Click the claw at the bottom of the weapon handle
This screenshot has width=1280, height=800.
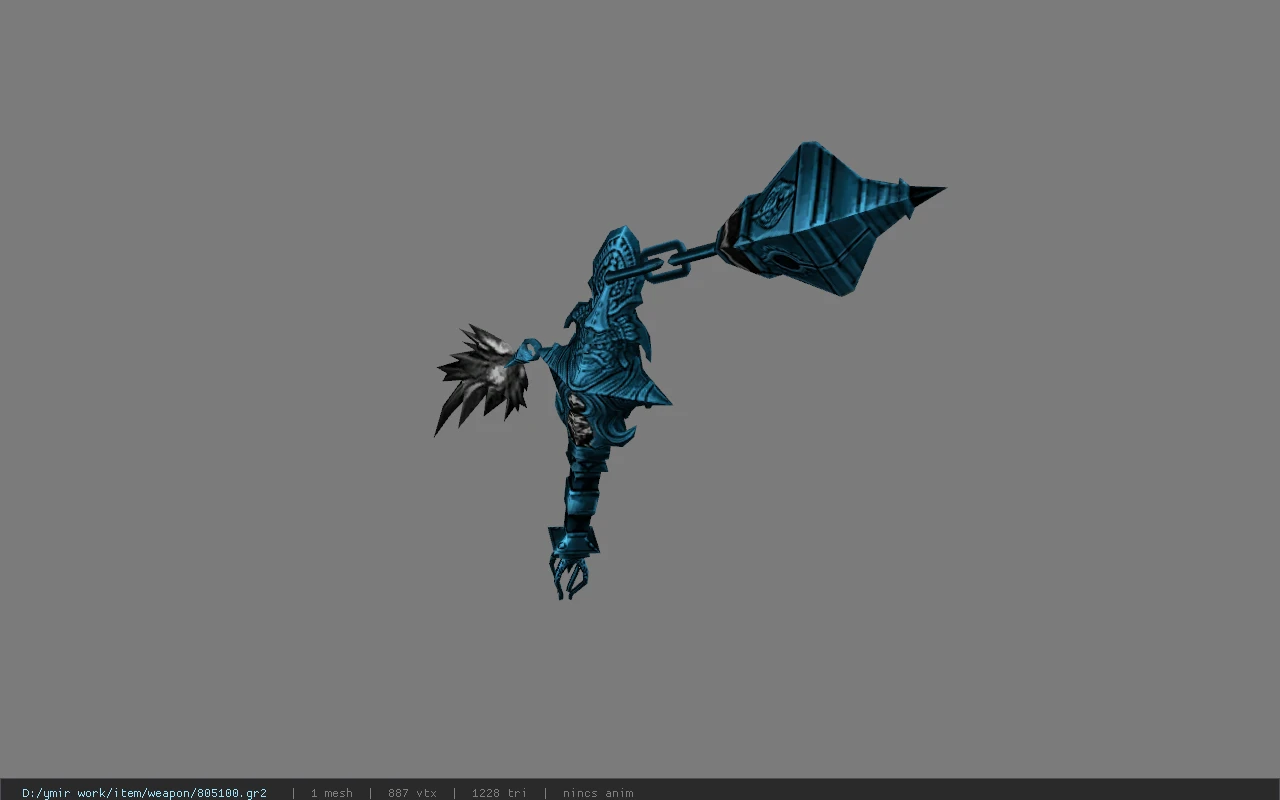click(x=570, y=577)
